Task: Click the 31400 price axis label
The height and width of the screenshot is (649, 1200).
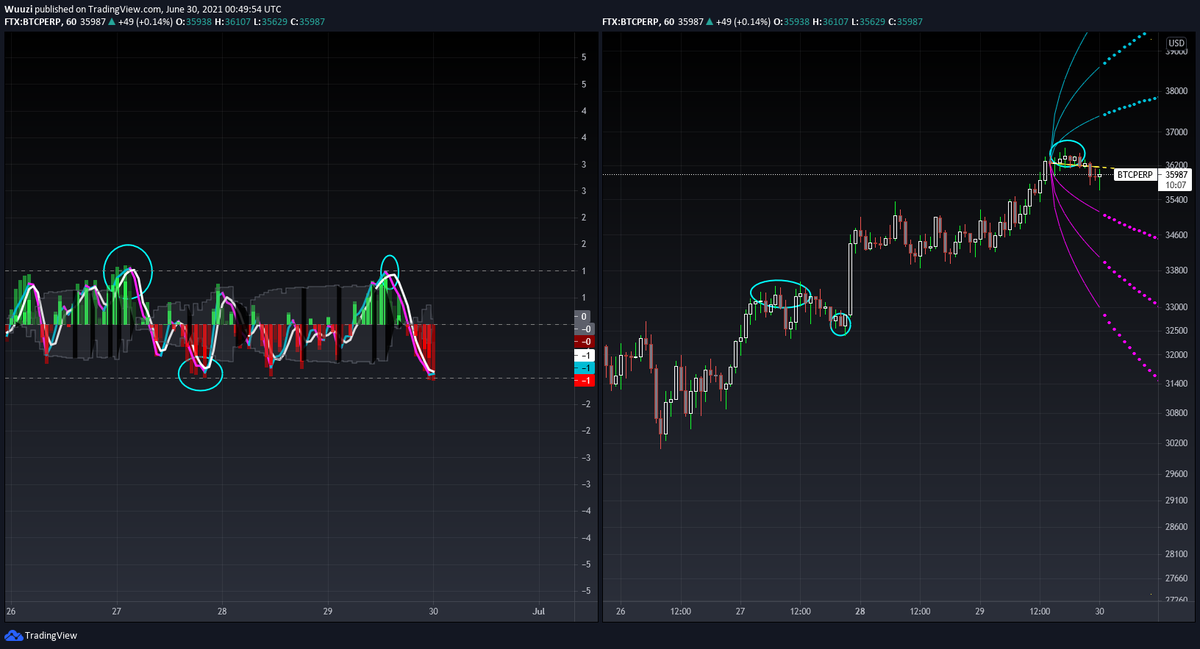Action: click(x=1176, y=384)
